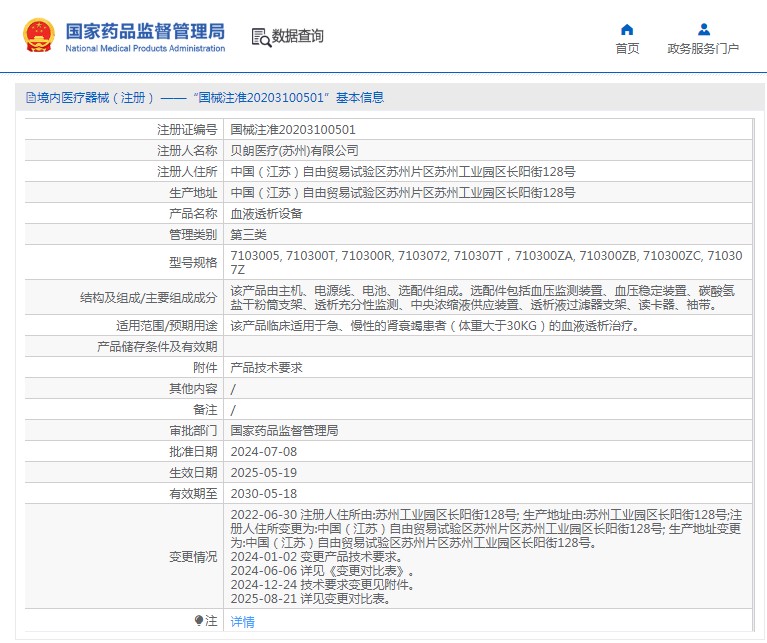Click the 数据查询 heading text

[298, 36]
